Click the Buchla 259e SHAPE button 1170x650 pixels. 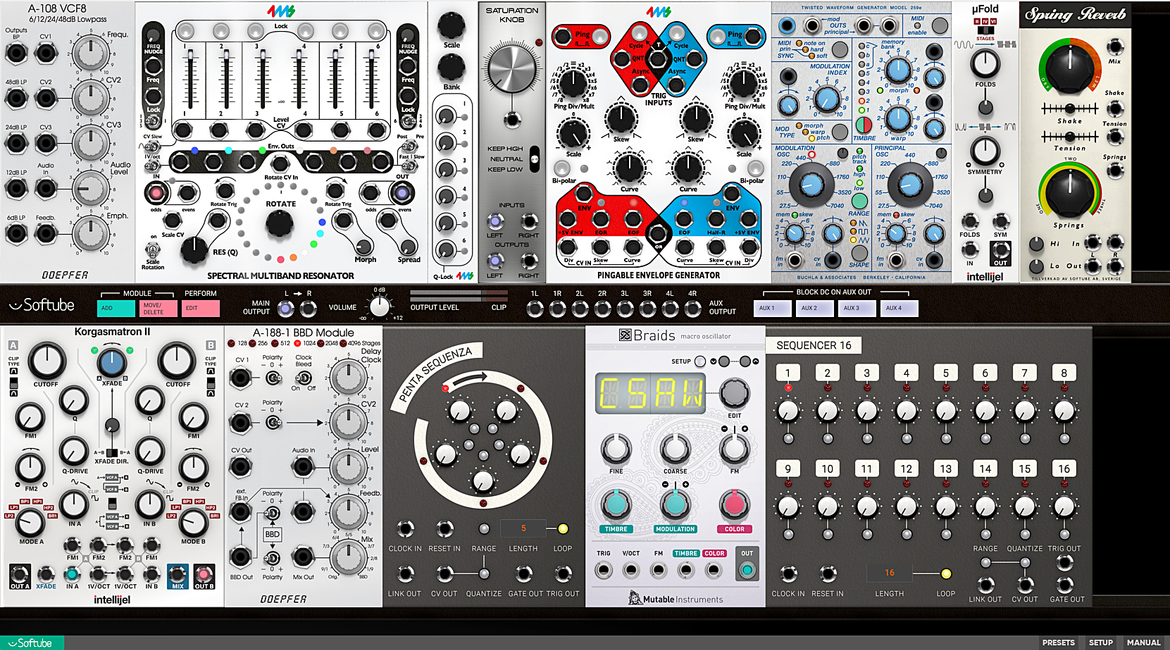click(x=860, y=252)
